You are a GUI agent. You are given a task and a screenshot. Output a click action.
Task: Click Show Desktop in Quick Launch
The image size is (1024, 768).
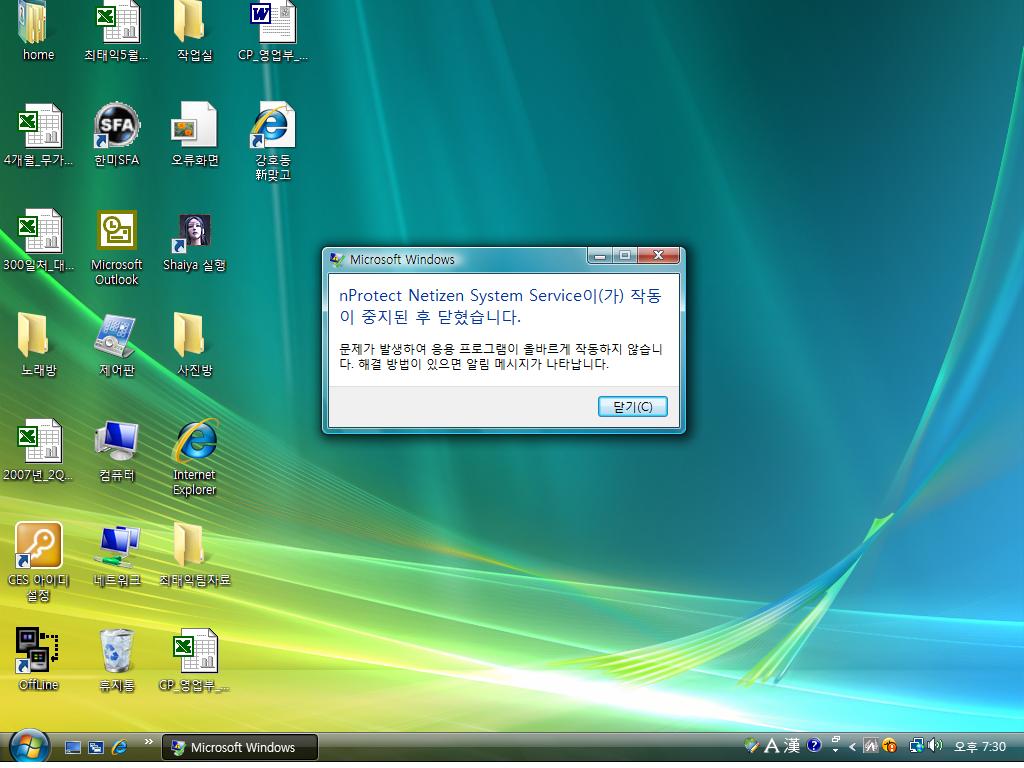tap(72, 747)
